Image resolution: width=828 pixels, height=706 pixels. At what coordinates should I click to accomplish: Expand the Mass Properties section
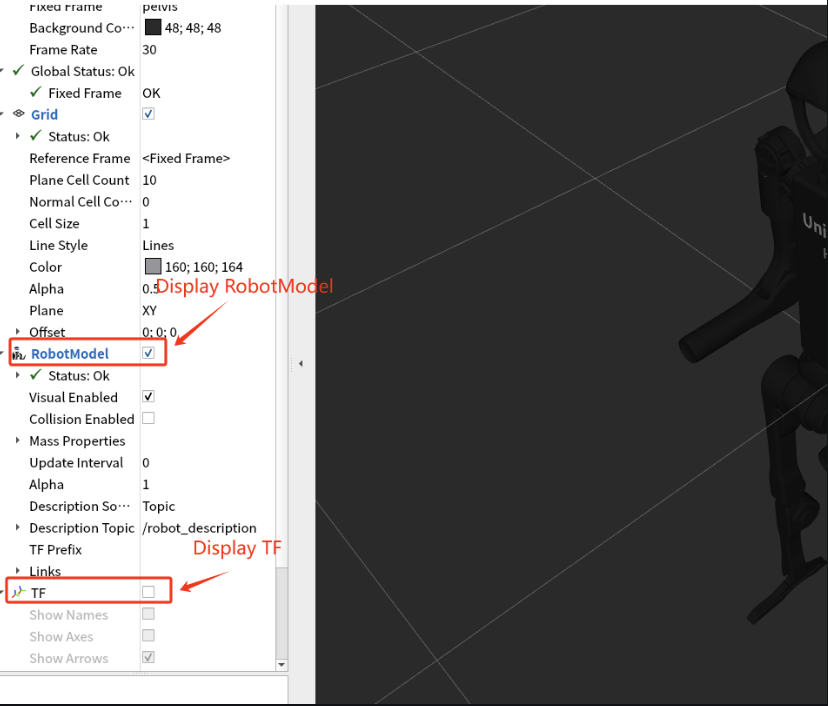click(18, 441)
